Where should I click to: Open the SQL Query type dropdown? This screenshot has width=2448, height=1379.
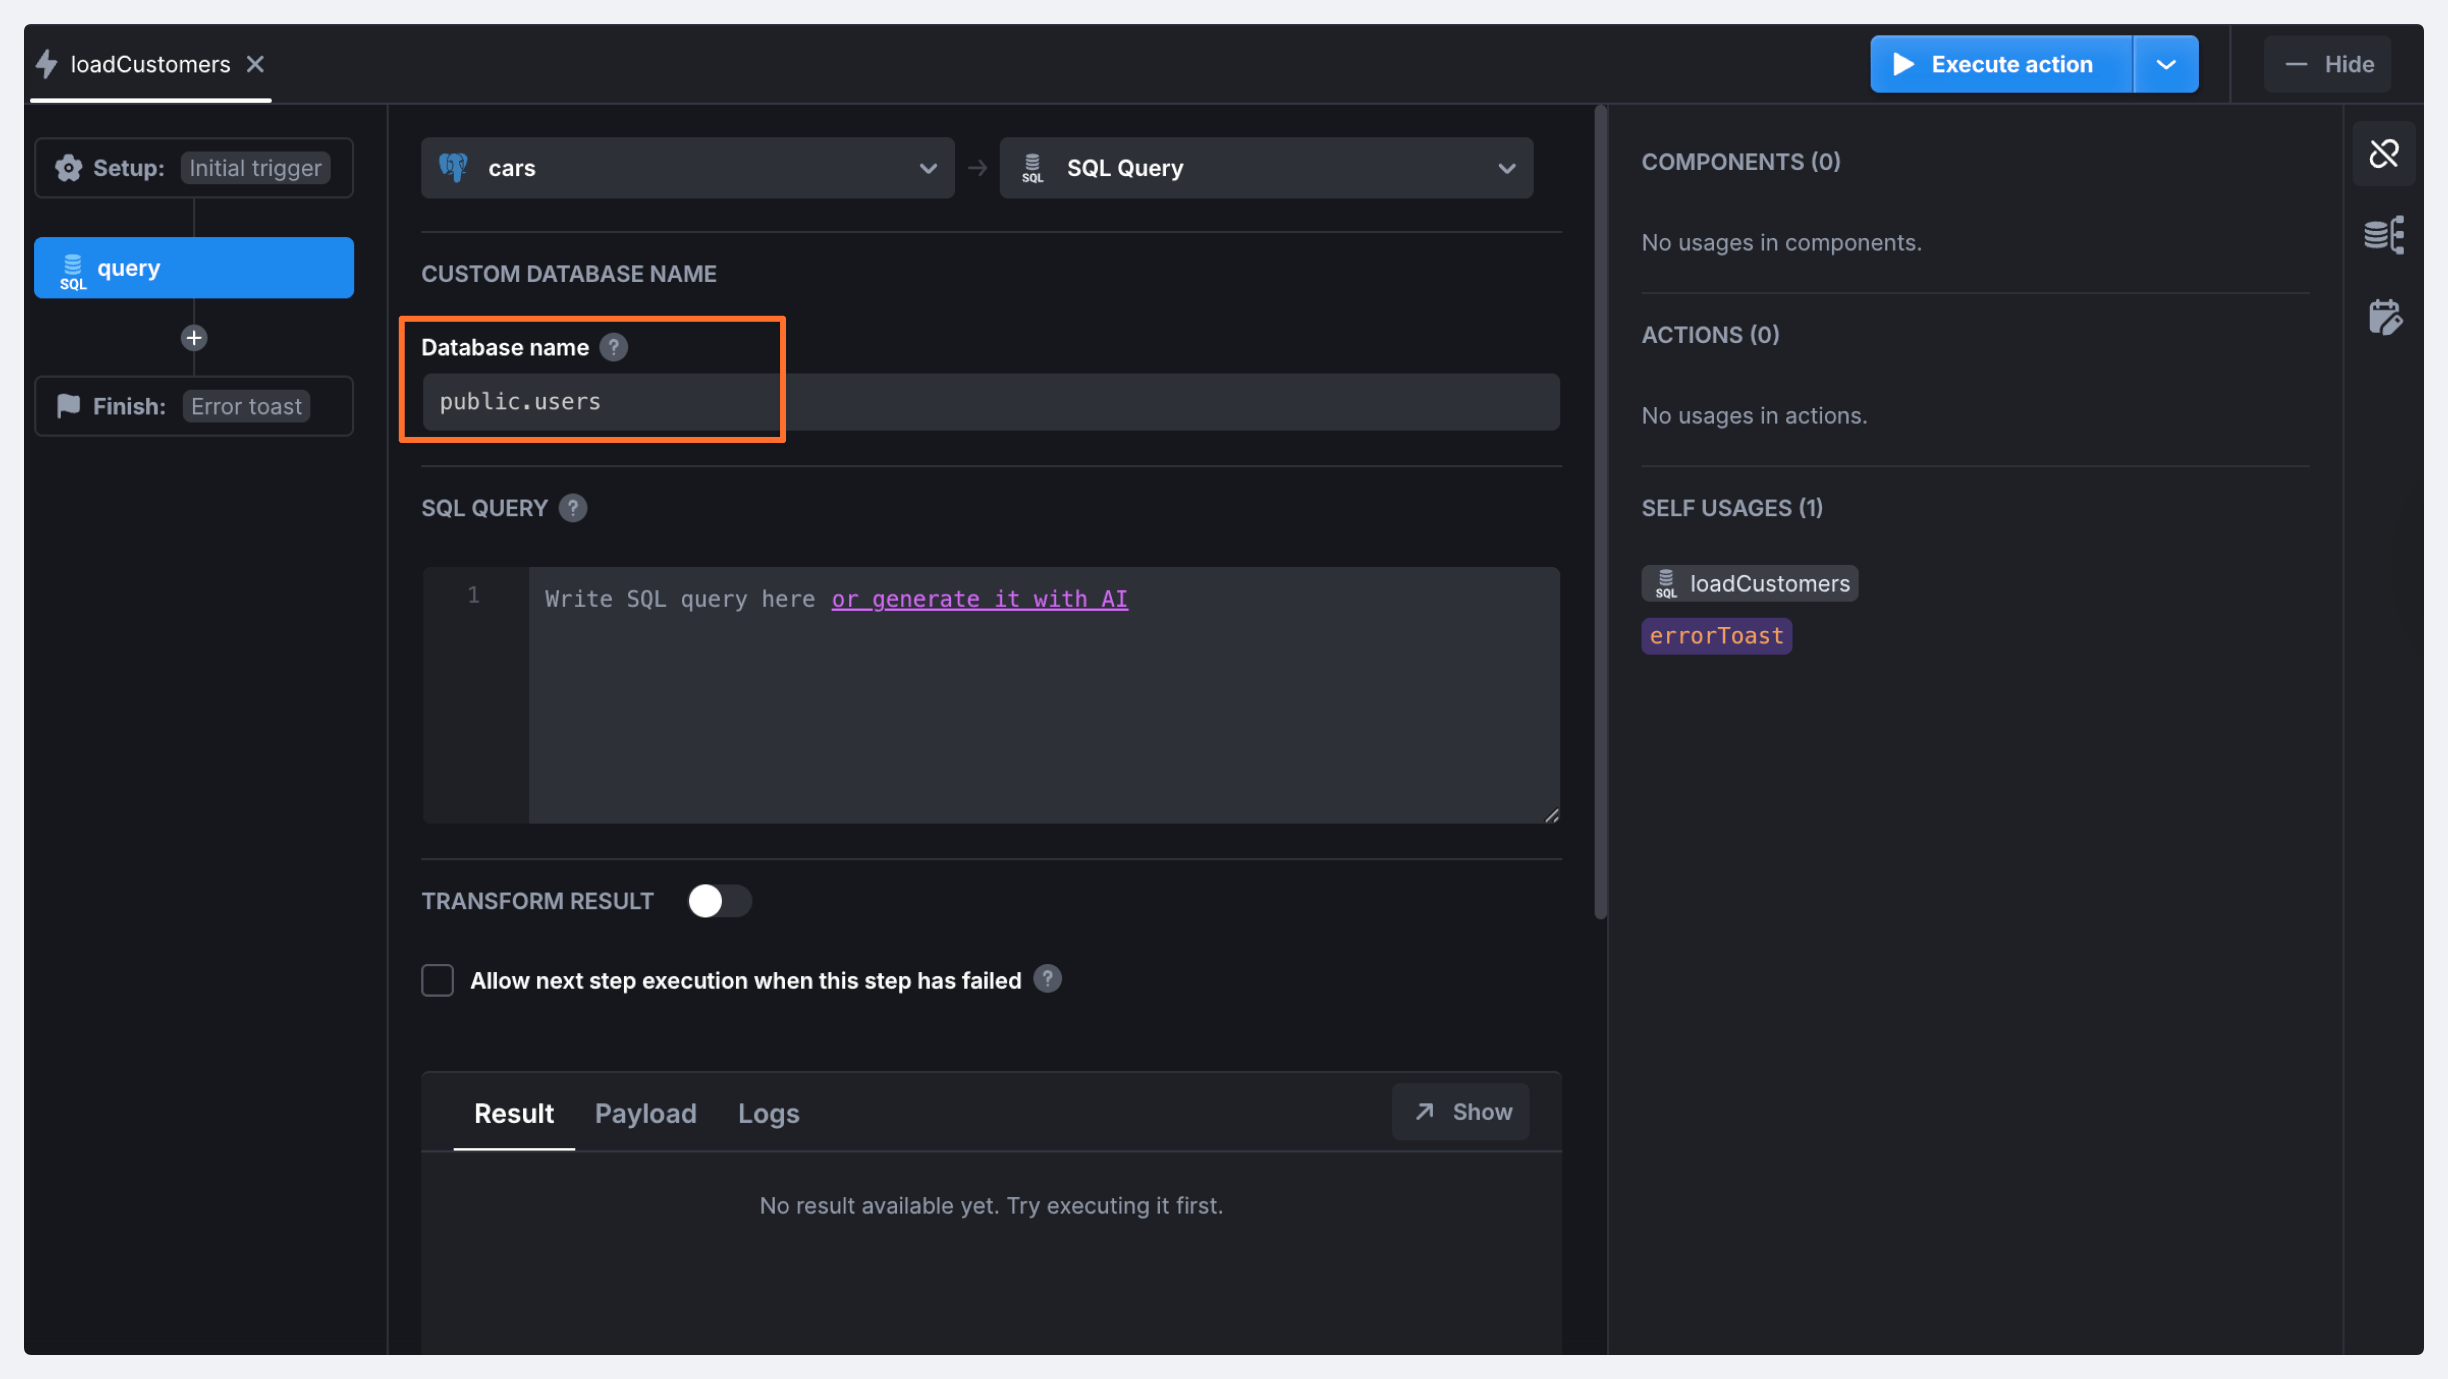[x=1265, y=168]
